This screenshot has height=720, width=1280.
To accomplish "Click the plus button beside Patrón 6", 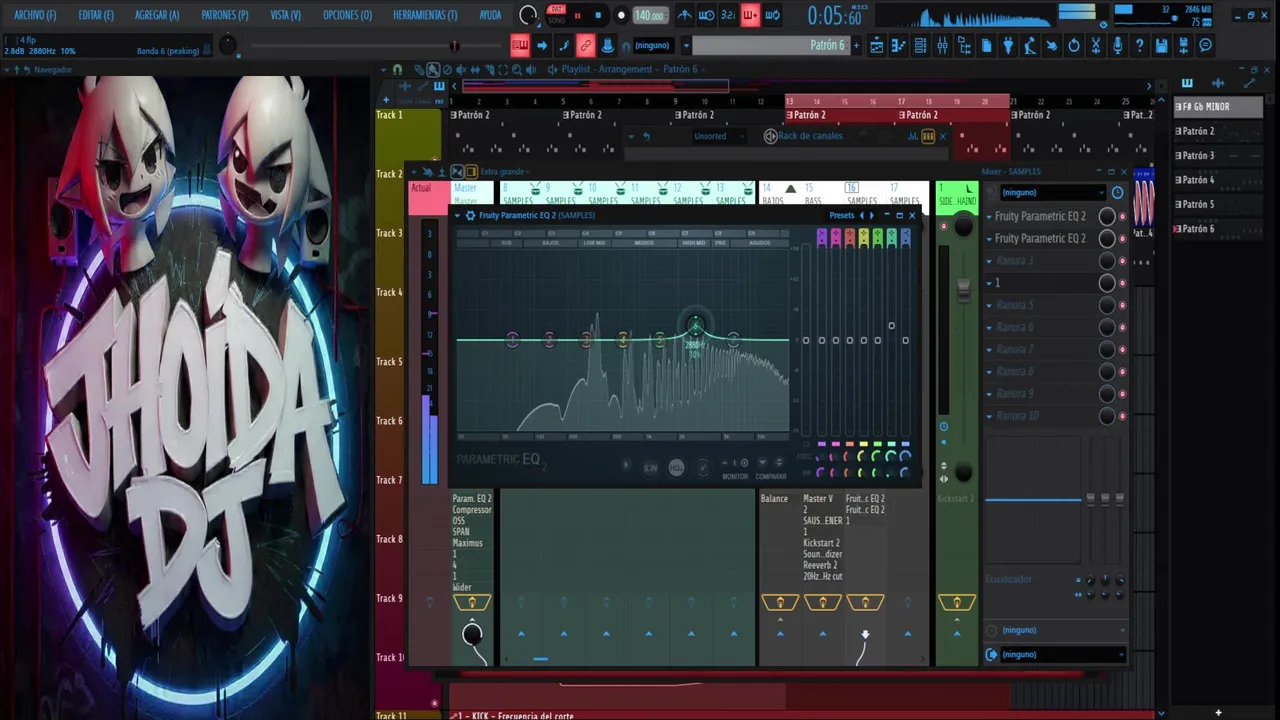I will [x=856, y=45].
